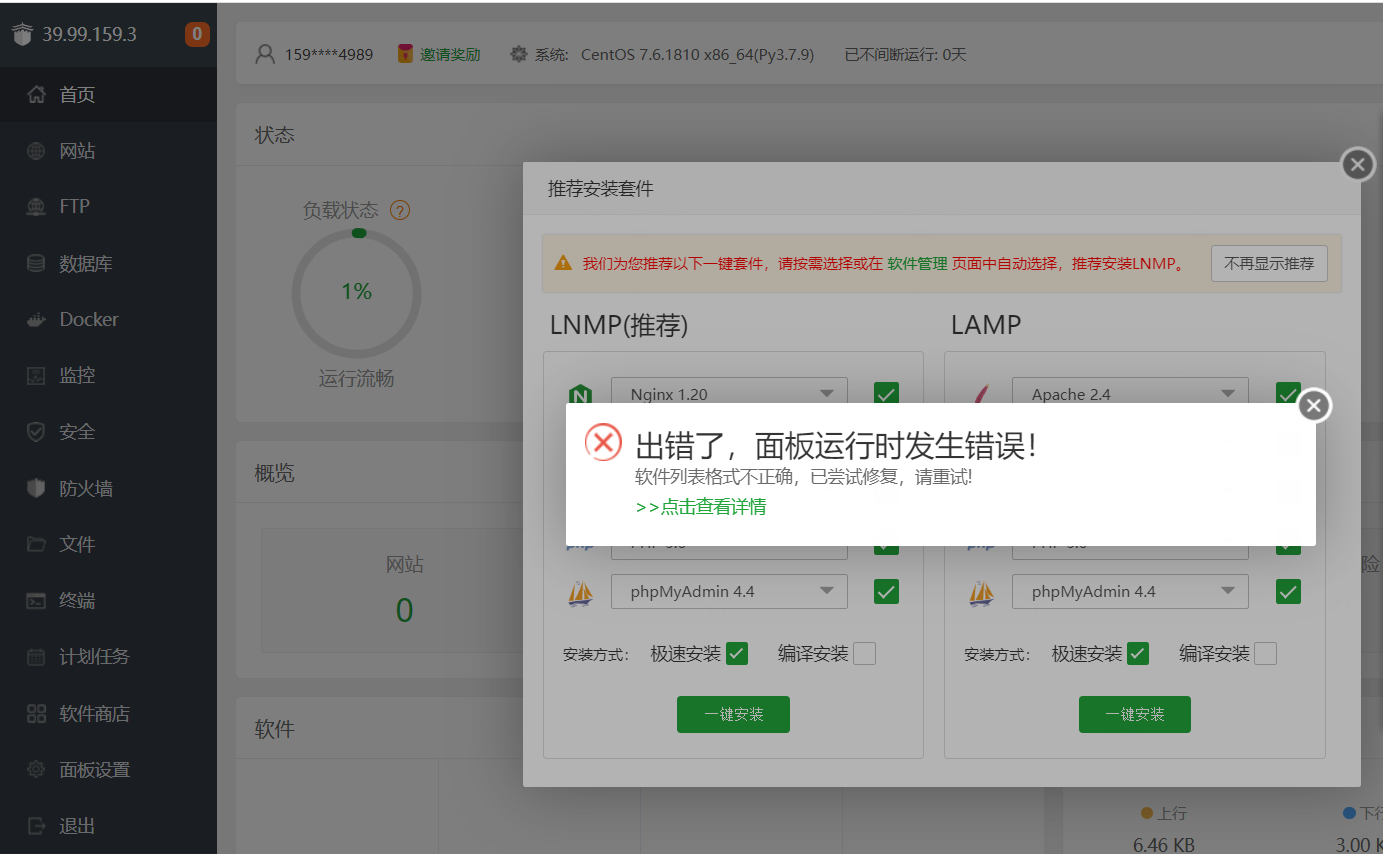1383x854 pixels.
Task: Click the red error X icon
Action: coord(603,442)
